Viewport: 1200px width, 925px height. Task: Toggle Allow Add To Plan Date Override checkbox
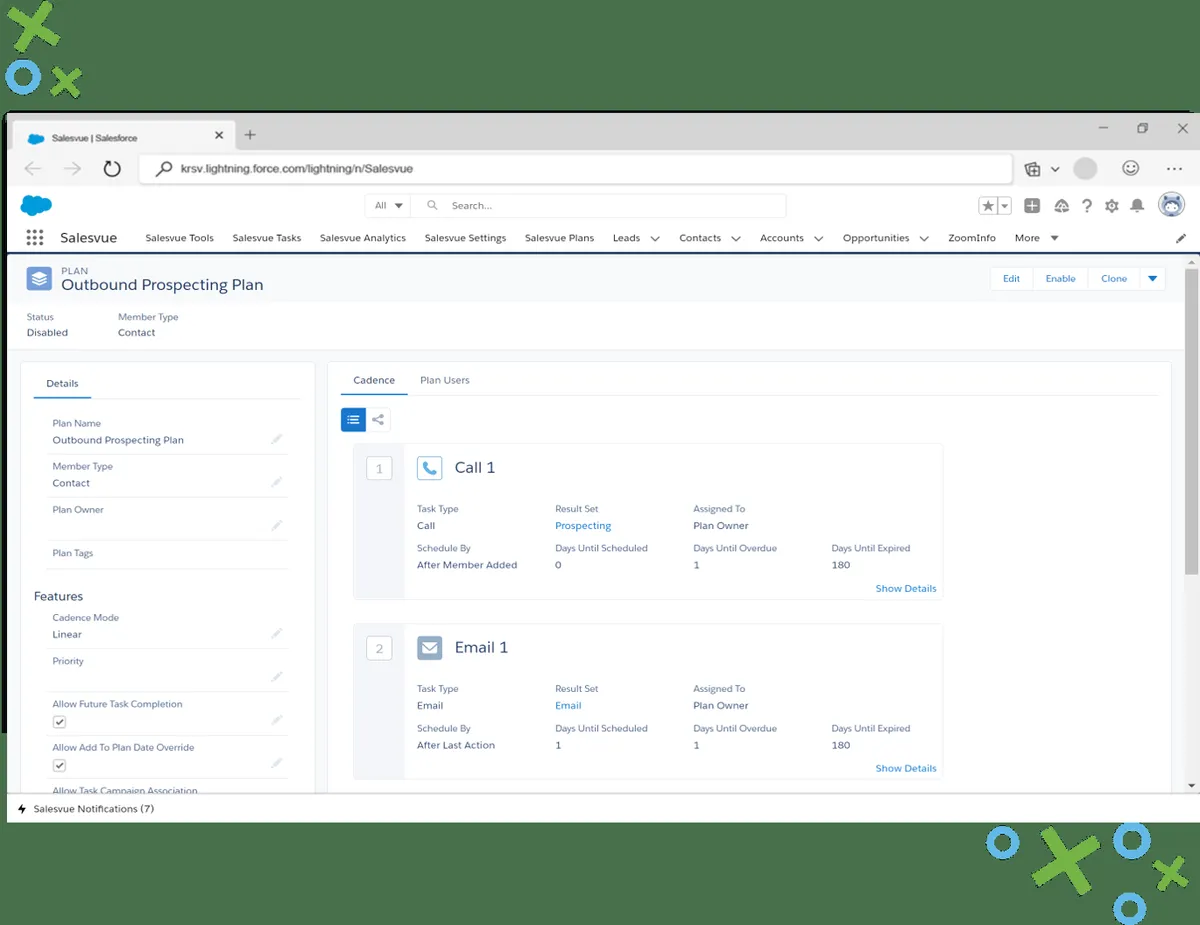[59, 765]
